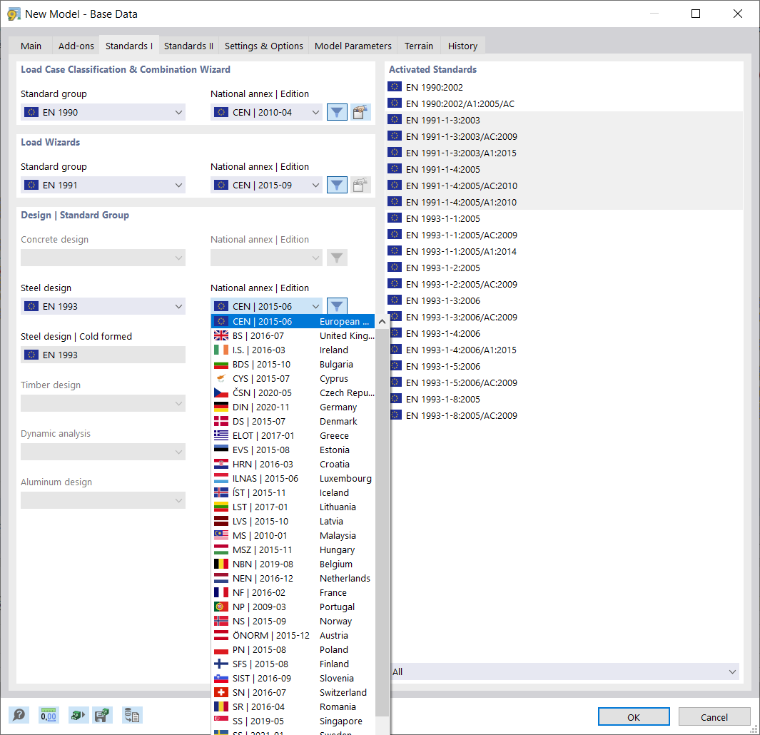Collapse the CEN | 2015-06 annex dropdown
The width and height of the screenshot is (760, 735).
pos(267,306)
